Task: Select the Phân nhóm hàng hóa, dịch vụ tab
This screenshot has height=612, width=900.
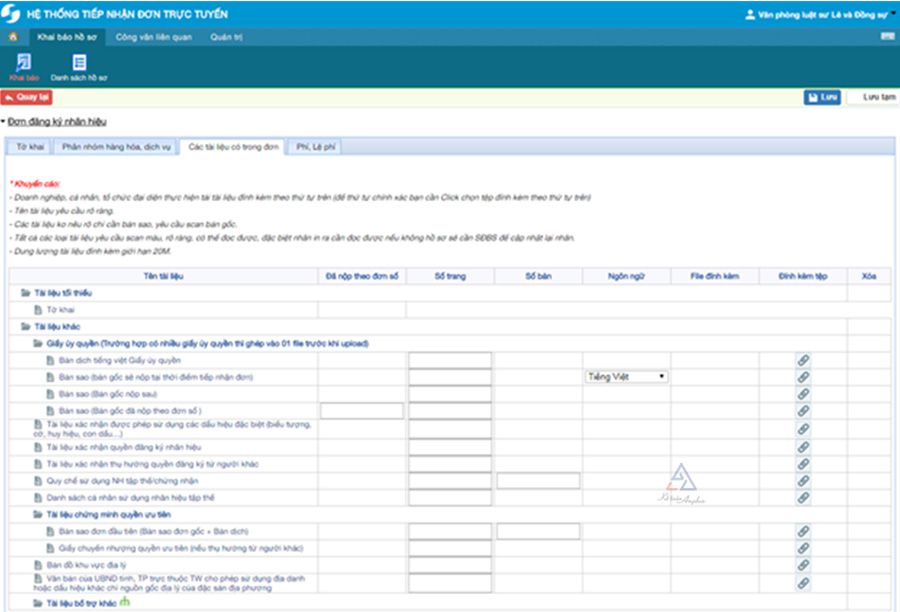Action: pos(116,147)
